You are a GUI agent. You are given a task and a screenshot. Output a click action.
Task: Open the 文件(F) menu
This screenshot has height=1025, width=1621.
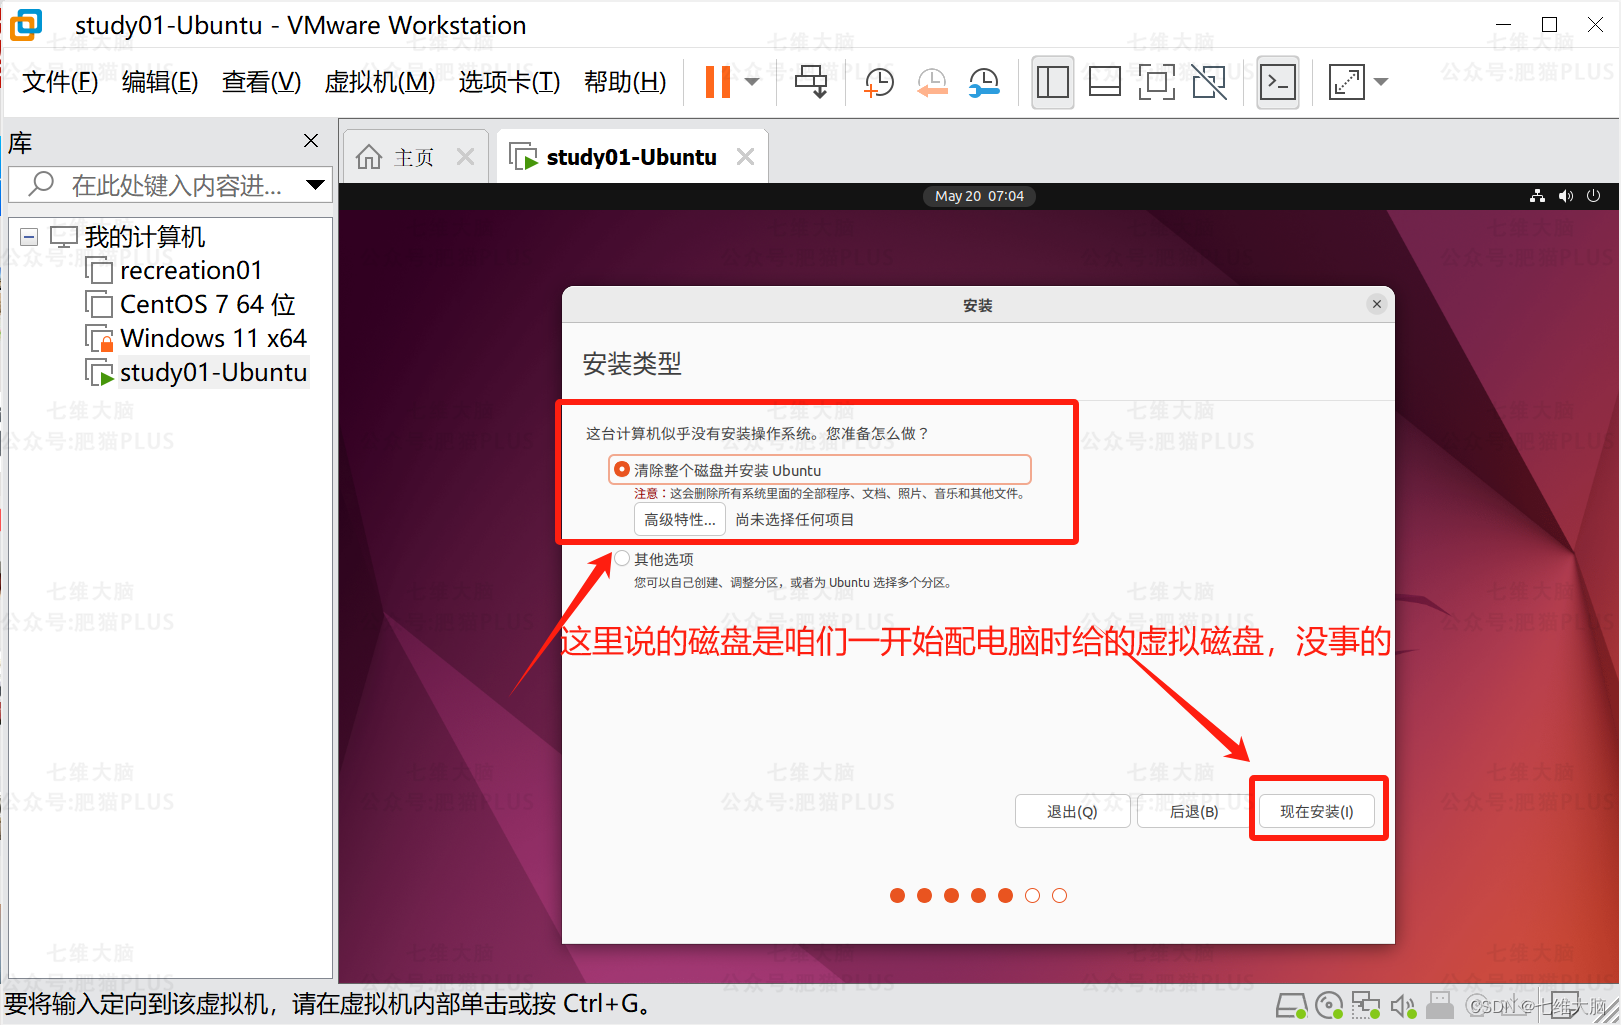click(60, 82)
